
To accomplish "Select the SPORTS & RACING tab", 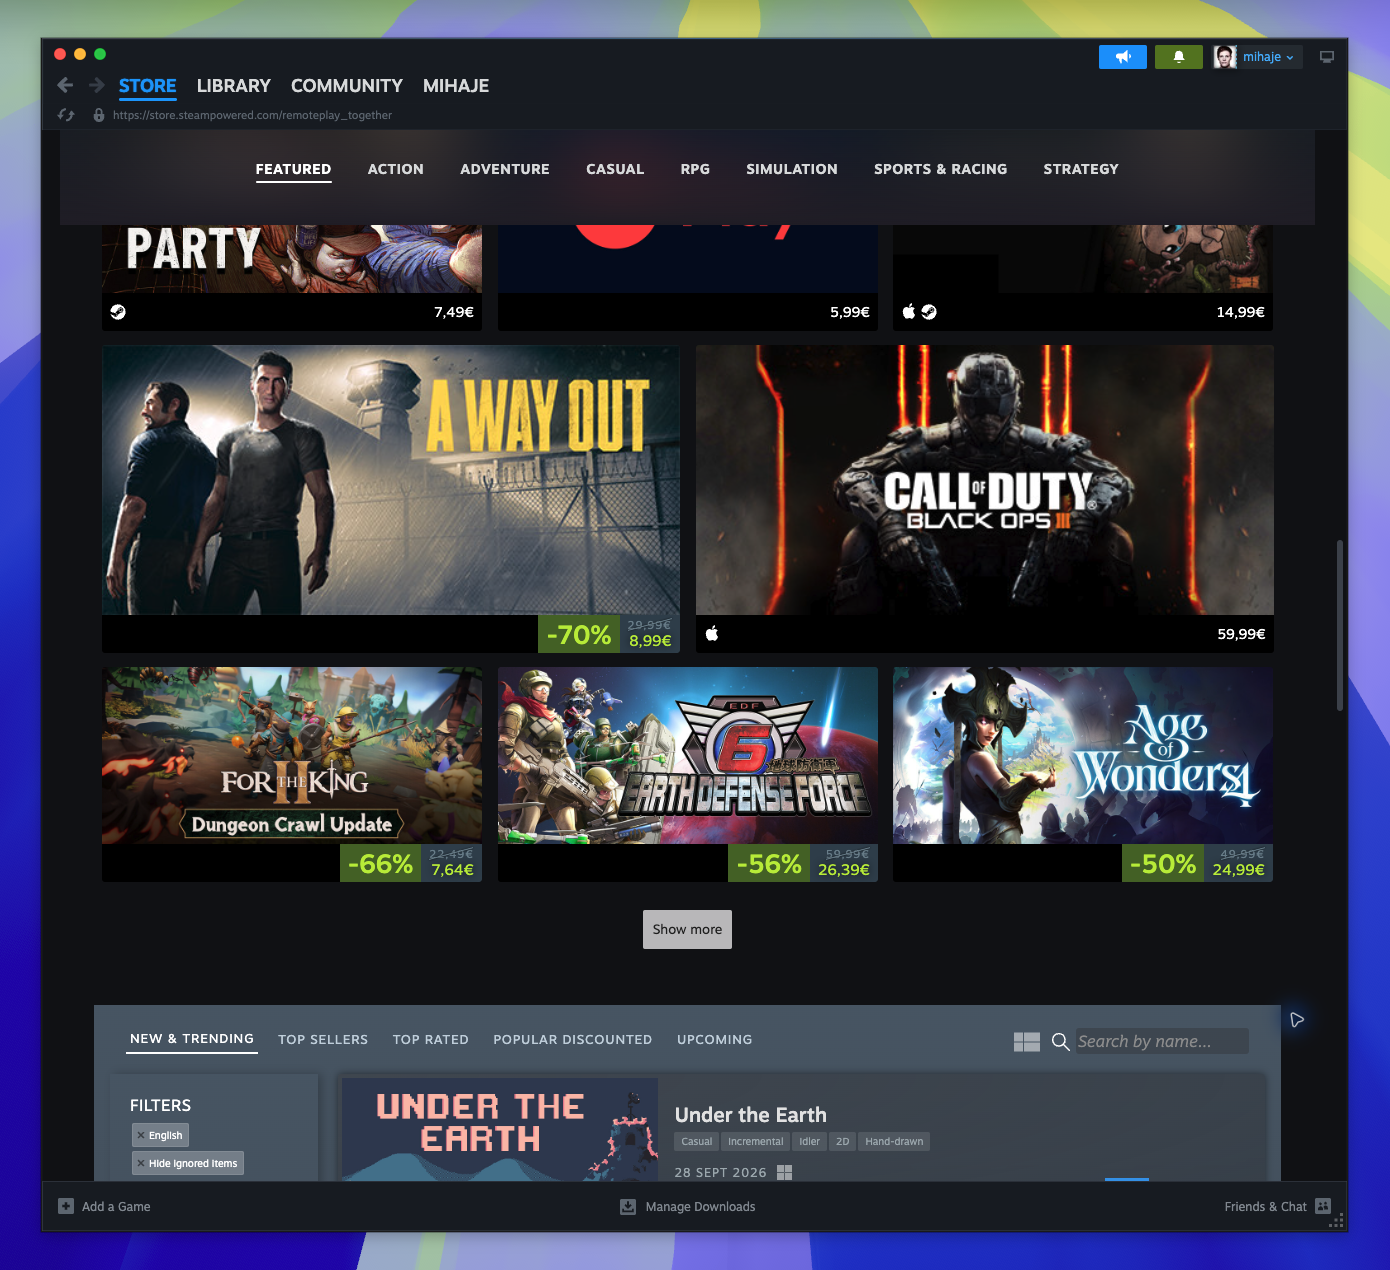I will click(941, 169).
